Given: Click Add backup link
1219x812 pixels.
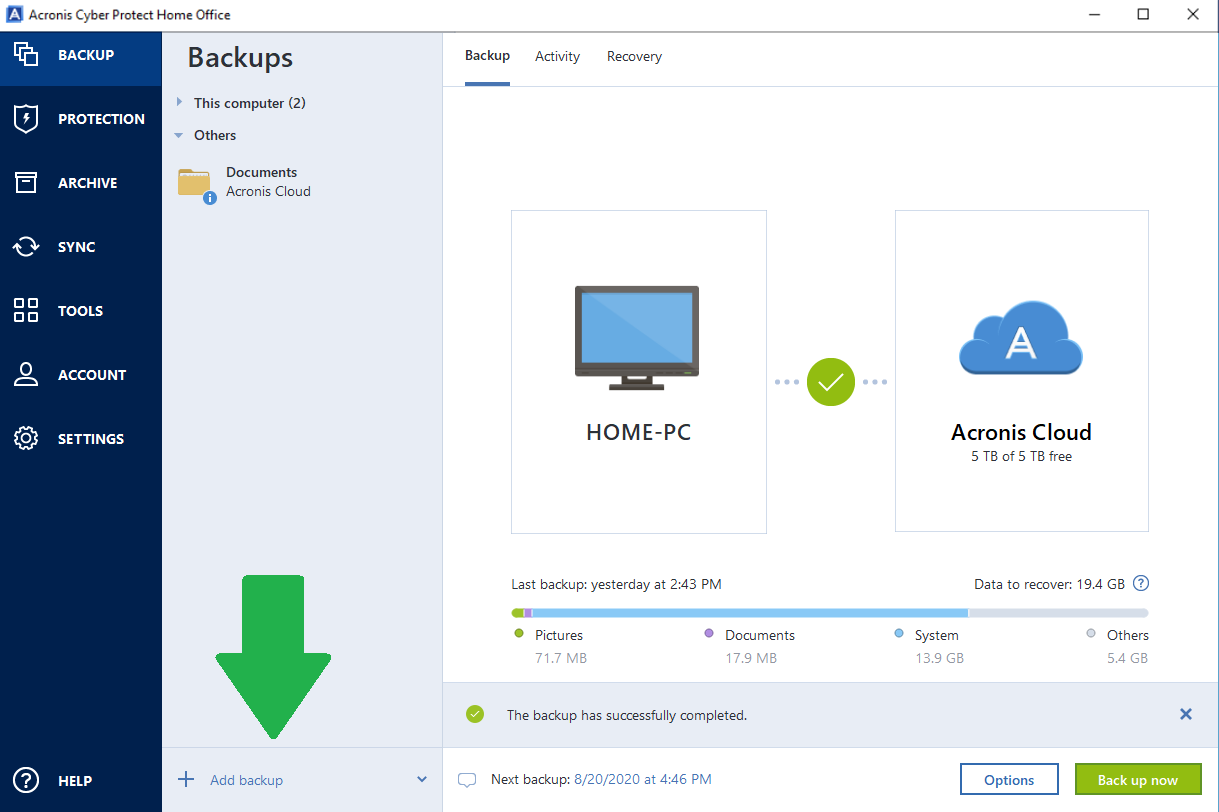Looking at the screenshot, I should tap(246, 780).
